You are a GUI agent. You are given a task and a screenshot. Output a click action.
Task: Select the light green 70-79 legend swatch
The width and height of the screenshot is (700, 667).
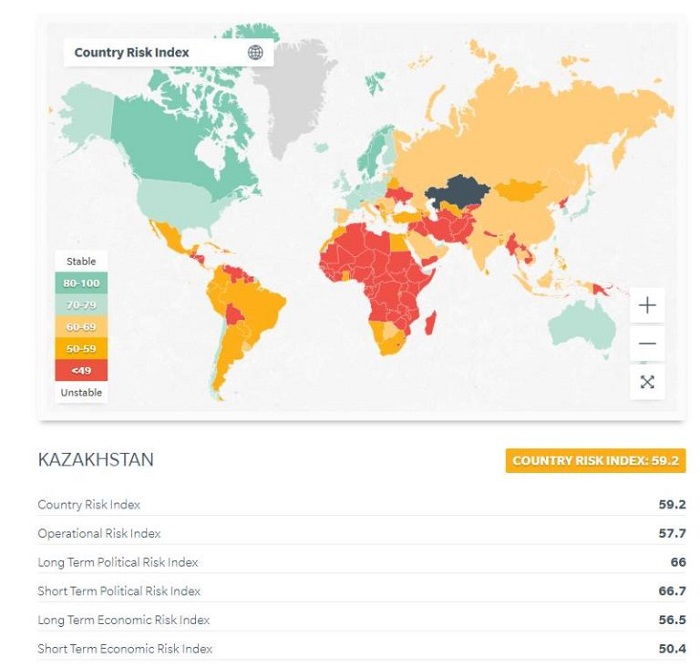click(82, 305)
